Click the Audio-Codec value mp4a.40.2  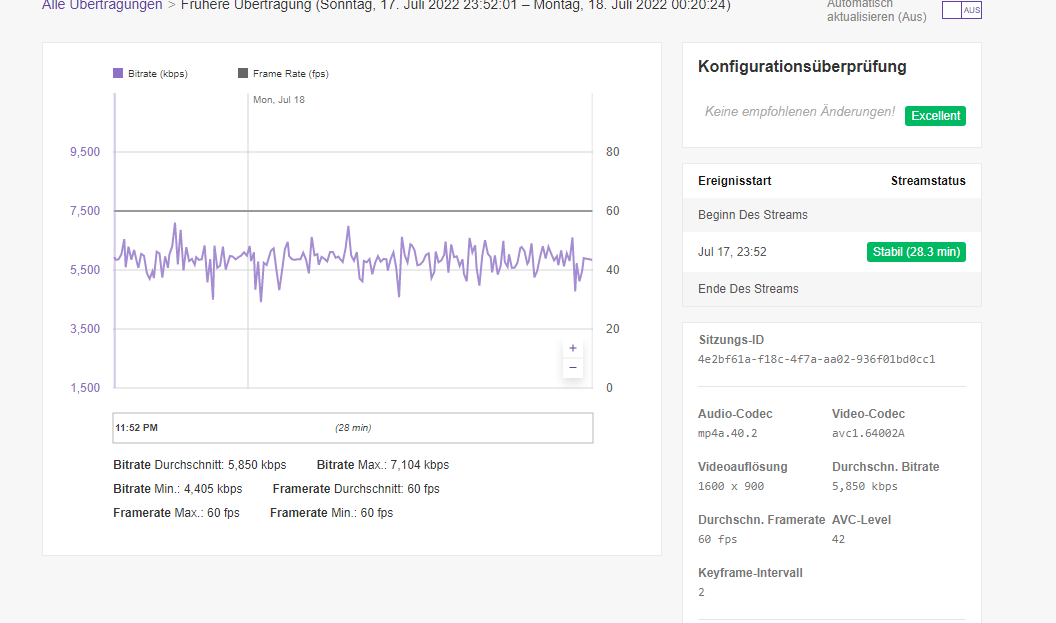728,433
